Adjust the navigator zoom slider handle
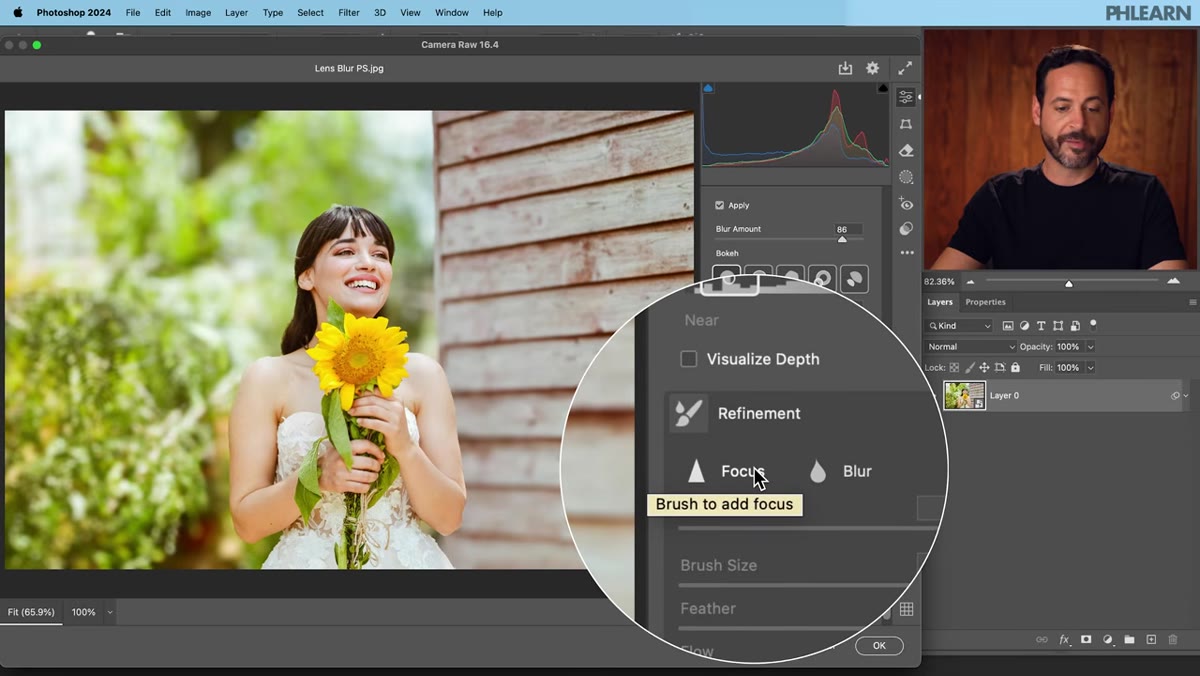Screen dimensions: 1200x676 click(1069, 284)
